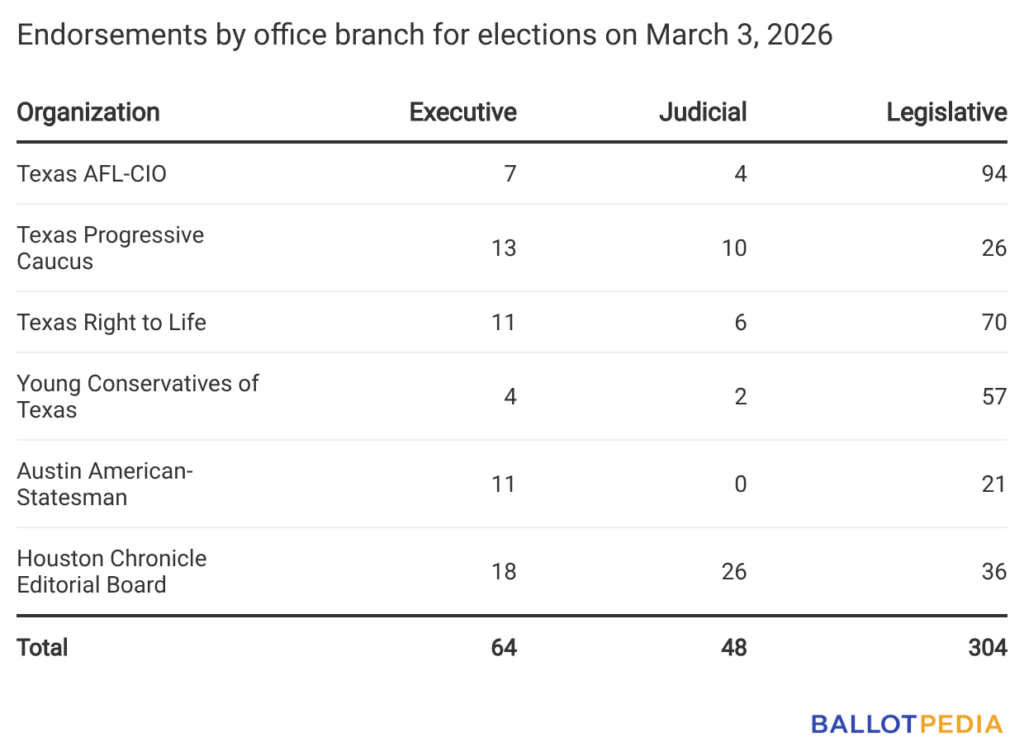Select Austin American-Statesman judicial value 0
1024x756 pixels.
tap(740, 484)
